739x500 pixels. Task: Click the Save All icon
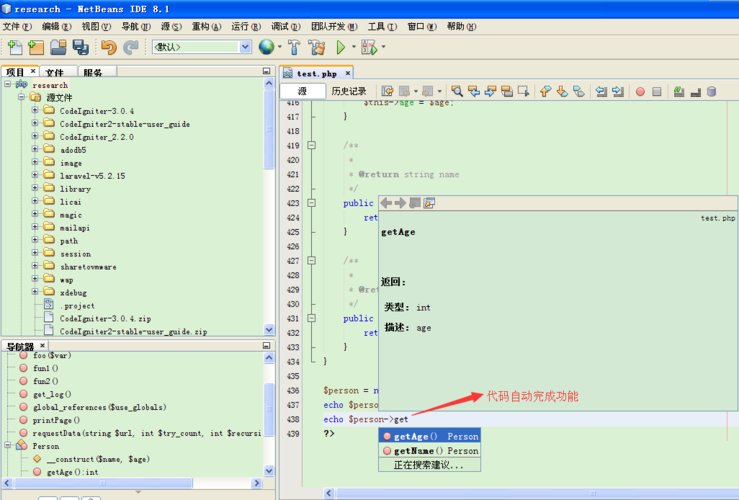(x=81, y=47)
